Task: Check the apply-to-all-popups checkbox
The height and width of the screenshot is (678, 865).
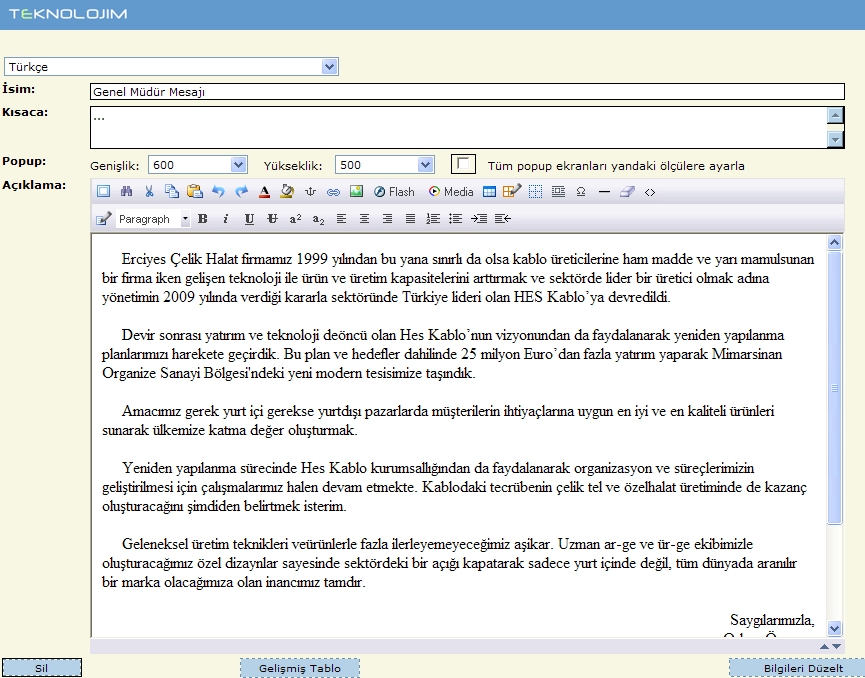Action: pyautogui.click(x=463, y=164)
